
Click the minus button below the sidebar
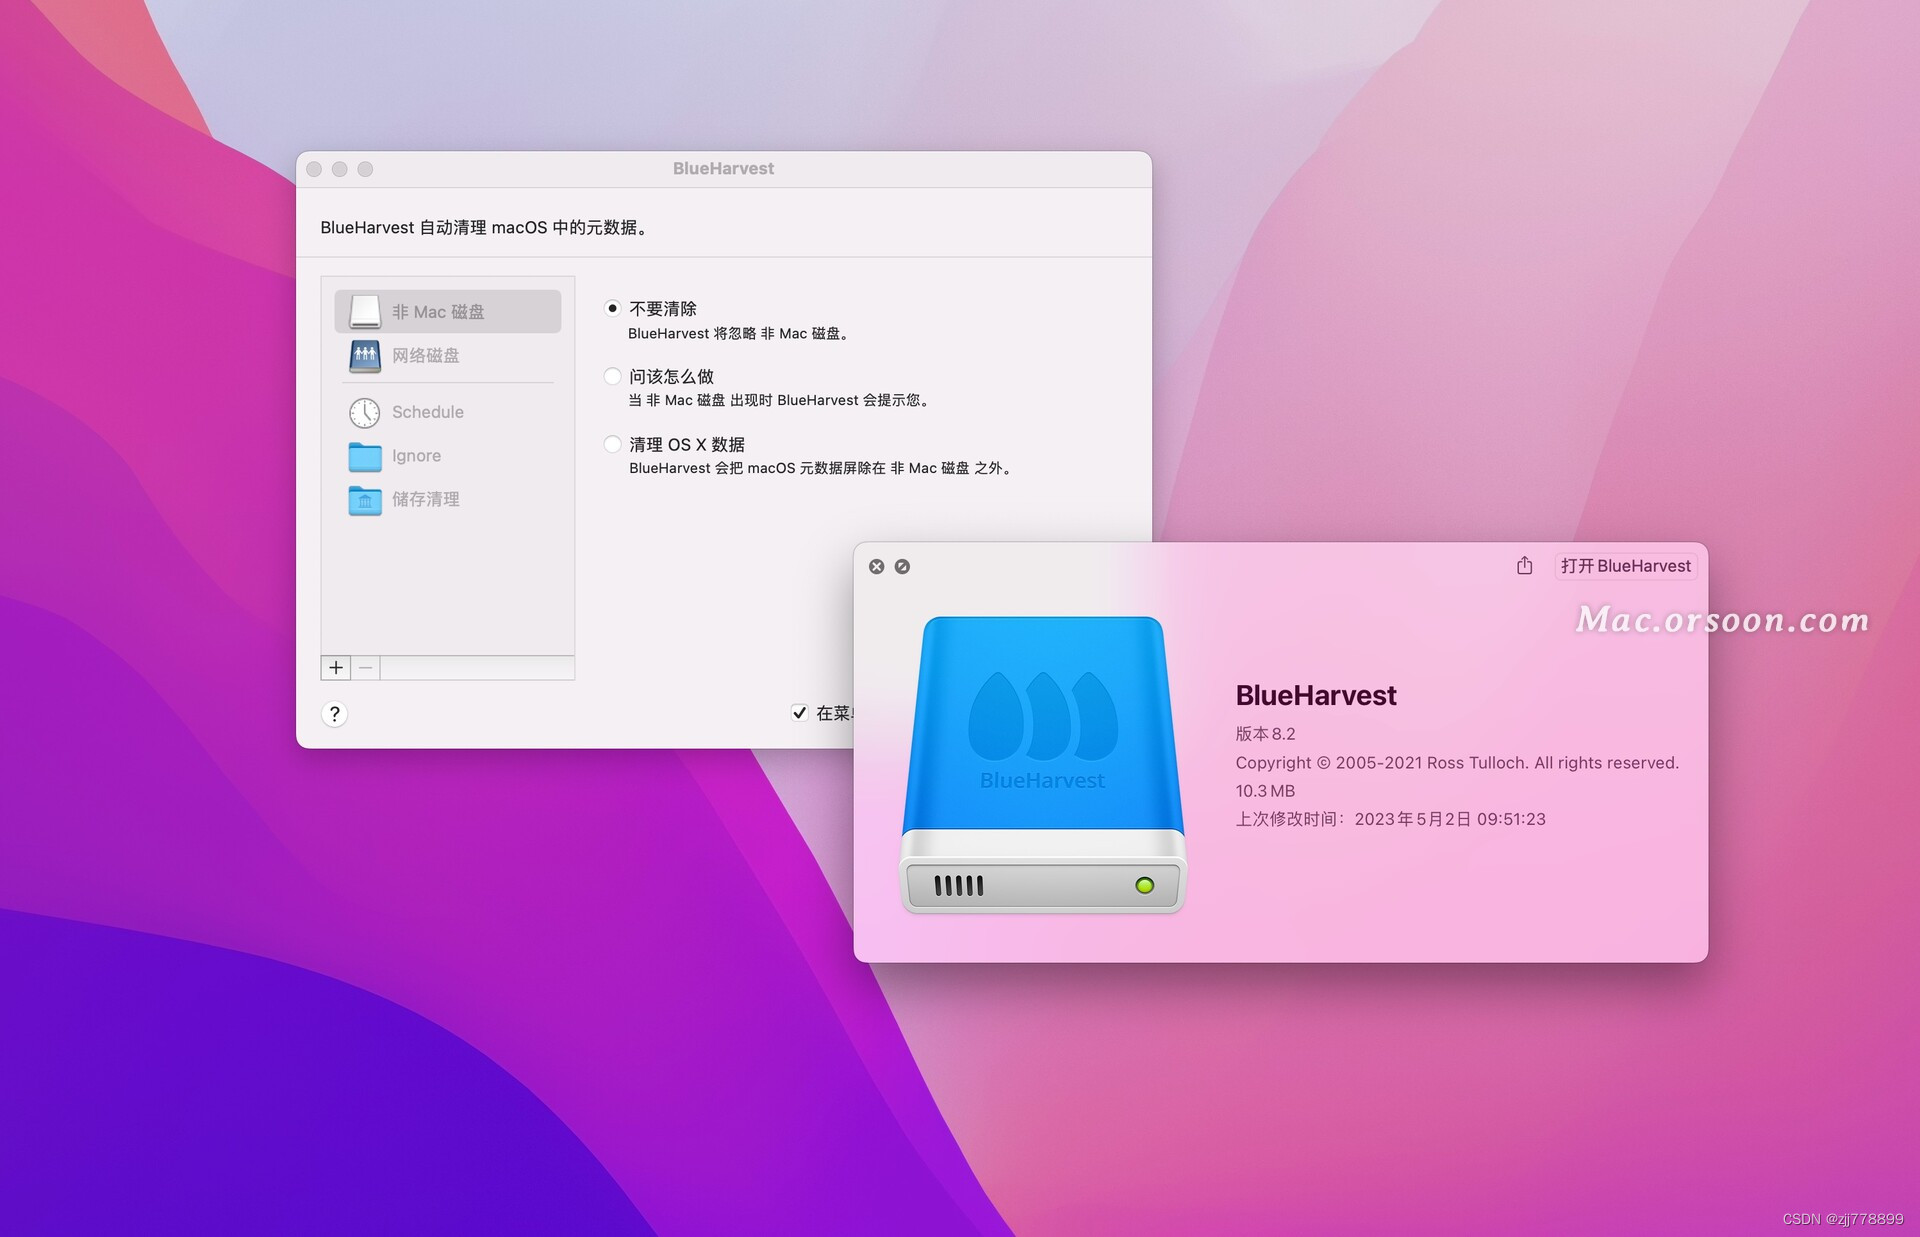pyautogui.click(x=364, y=667)
